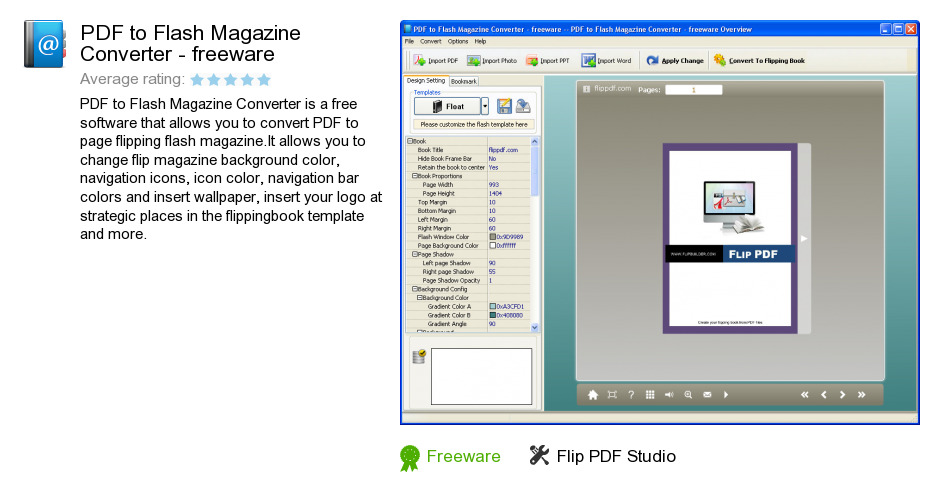Click the empty description text box
The width and height of the screenshot is (940, 502).
(481, 377)
